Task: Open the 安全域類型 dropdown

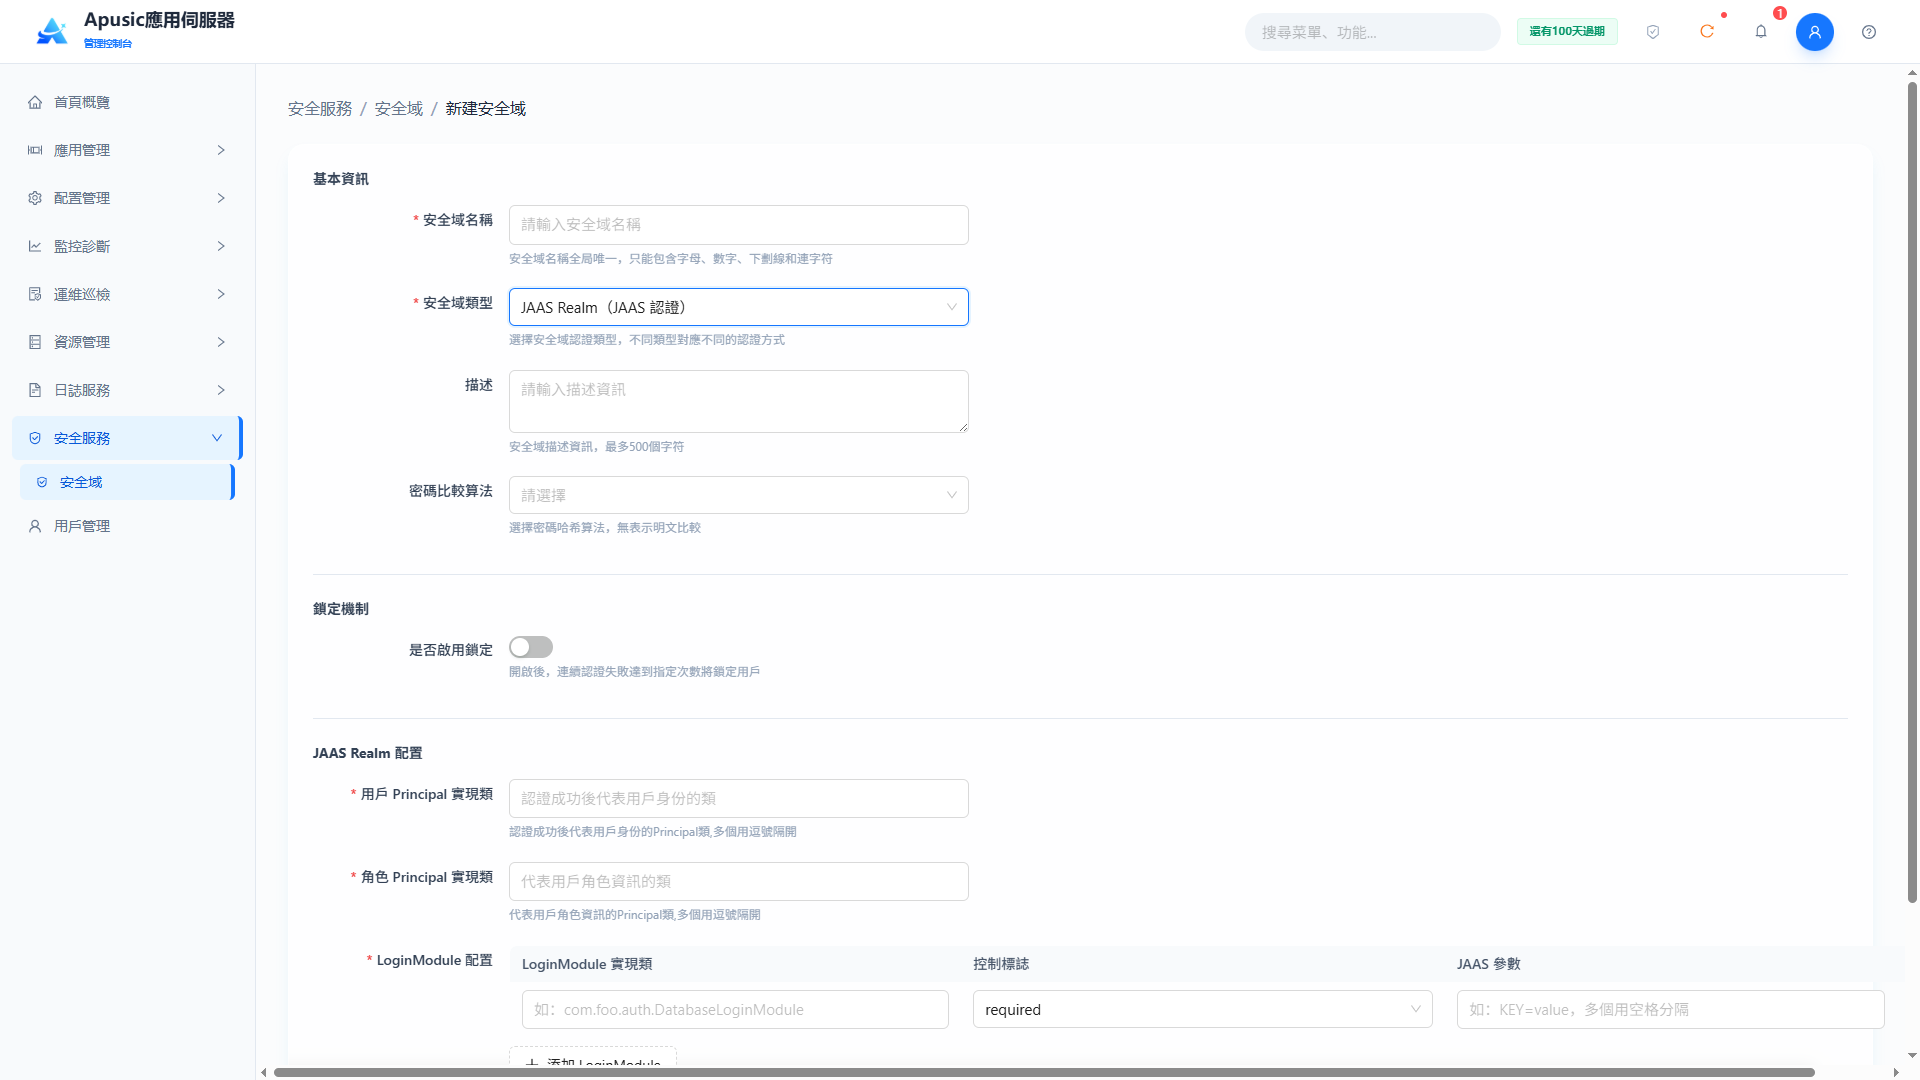Action: [x=739, y=307]
